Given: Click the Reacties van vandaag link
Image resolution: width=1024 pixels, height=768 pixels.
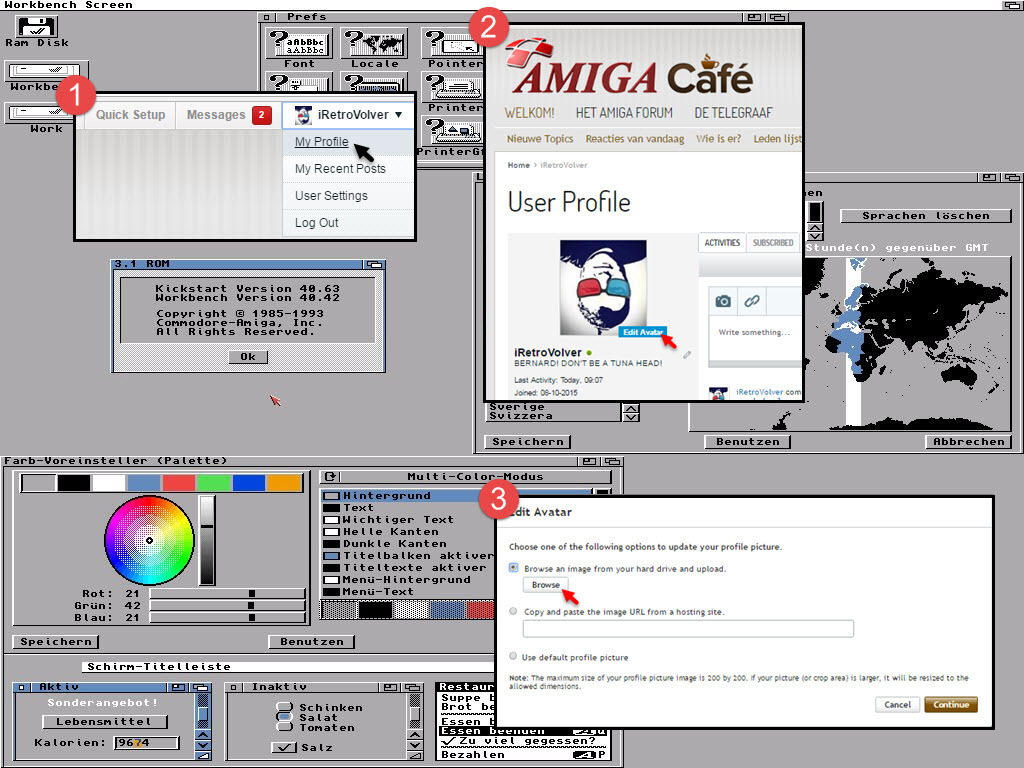Looking at the screenshot, I should [x=635, y=138].
